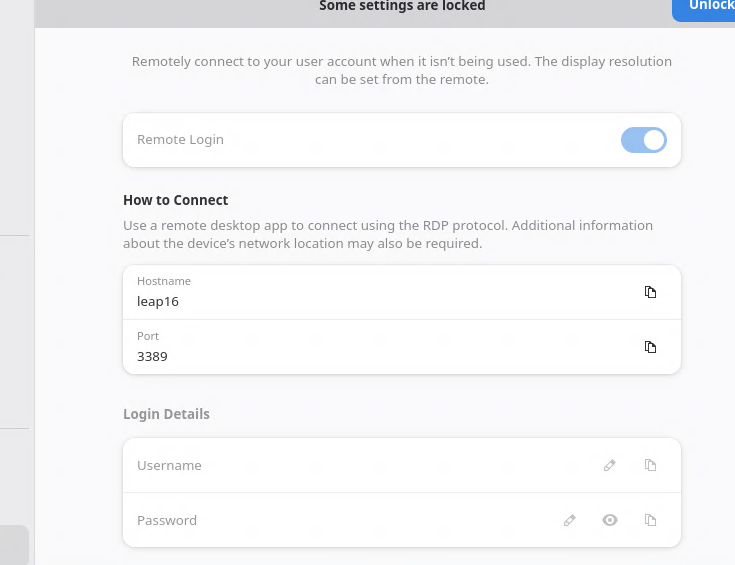735x565 pixels.
Task: Click the "Login Details" section heading
Action: click(x=166, y=414)
